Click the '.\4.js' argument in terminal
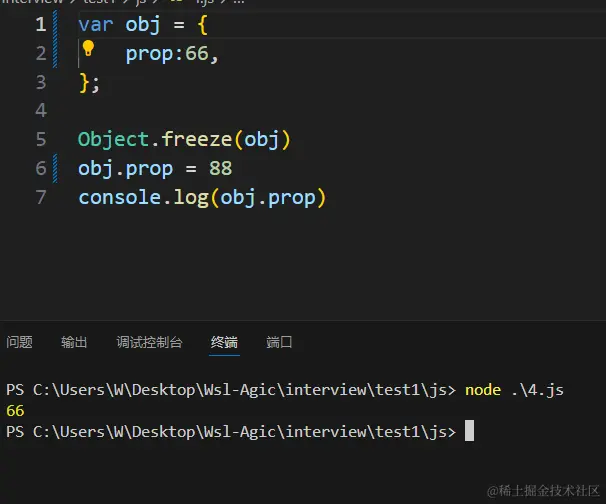 click(x=538, y=390)
